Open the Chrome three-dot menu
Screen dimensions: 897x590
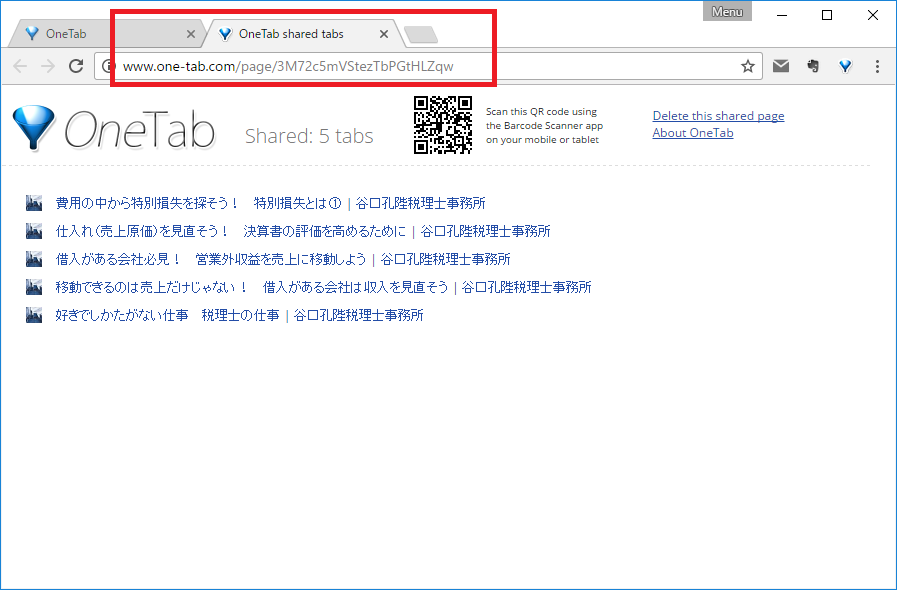(877, 66)
